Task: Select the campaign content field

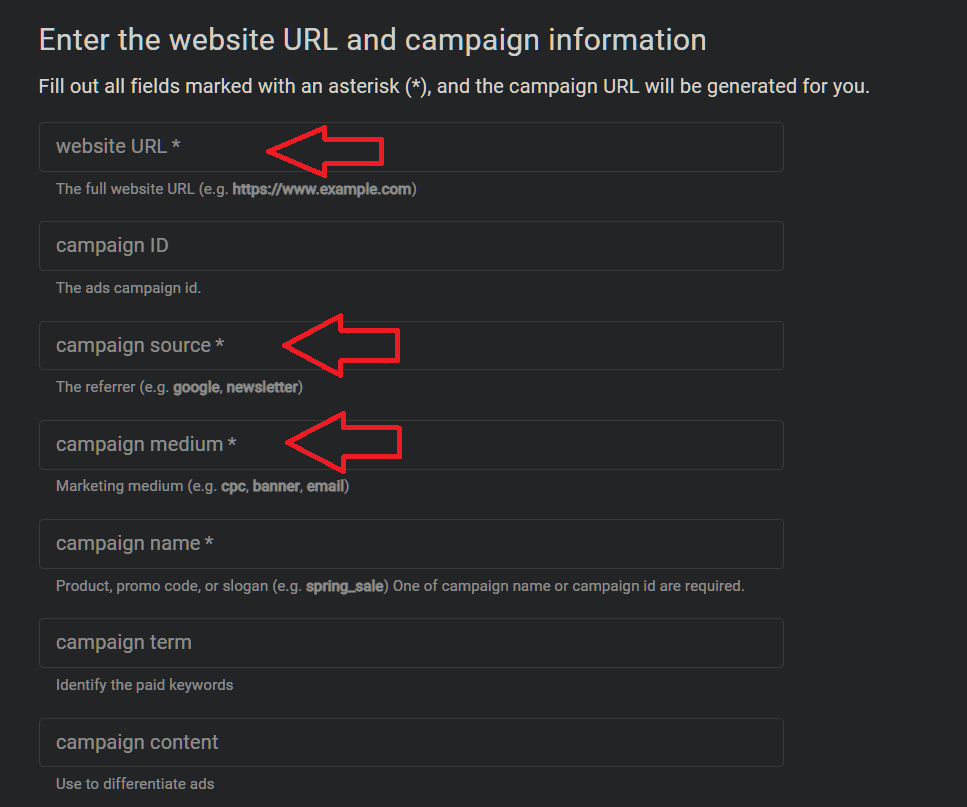Action: point(410,742)
